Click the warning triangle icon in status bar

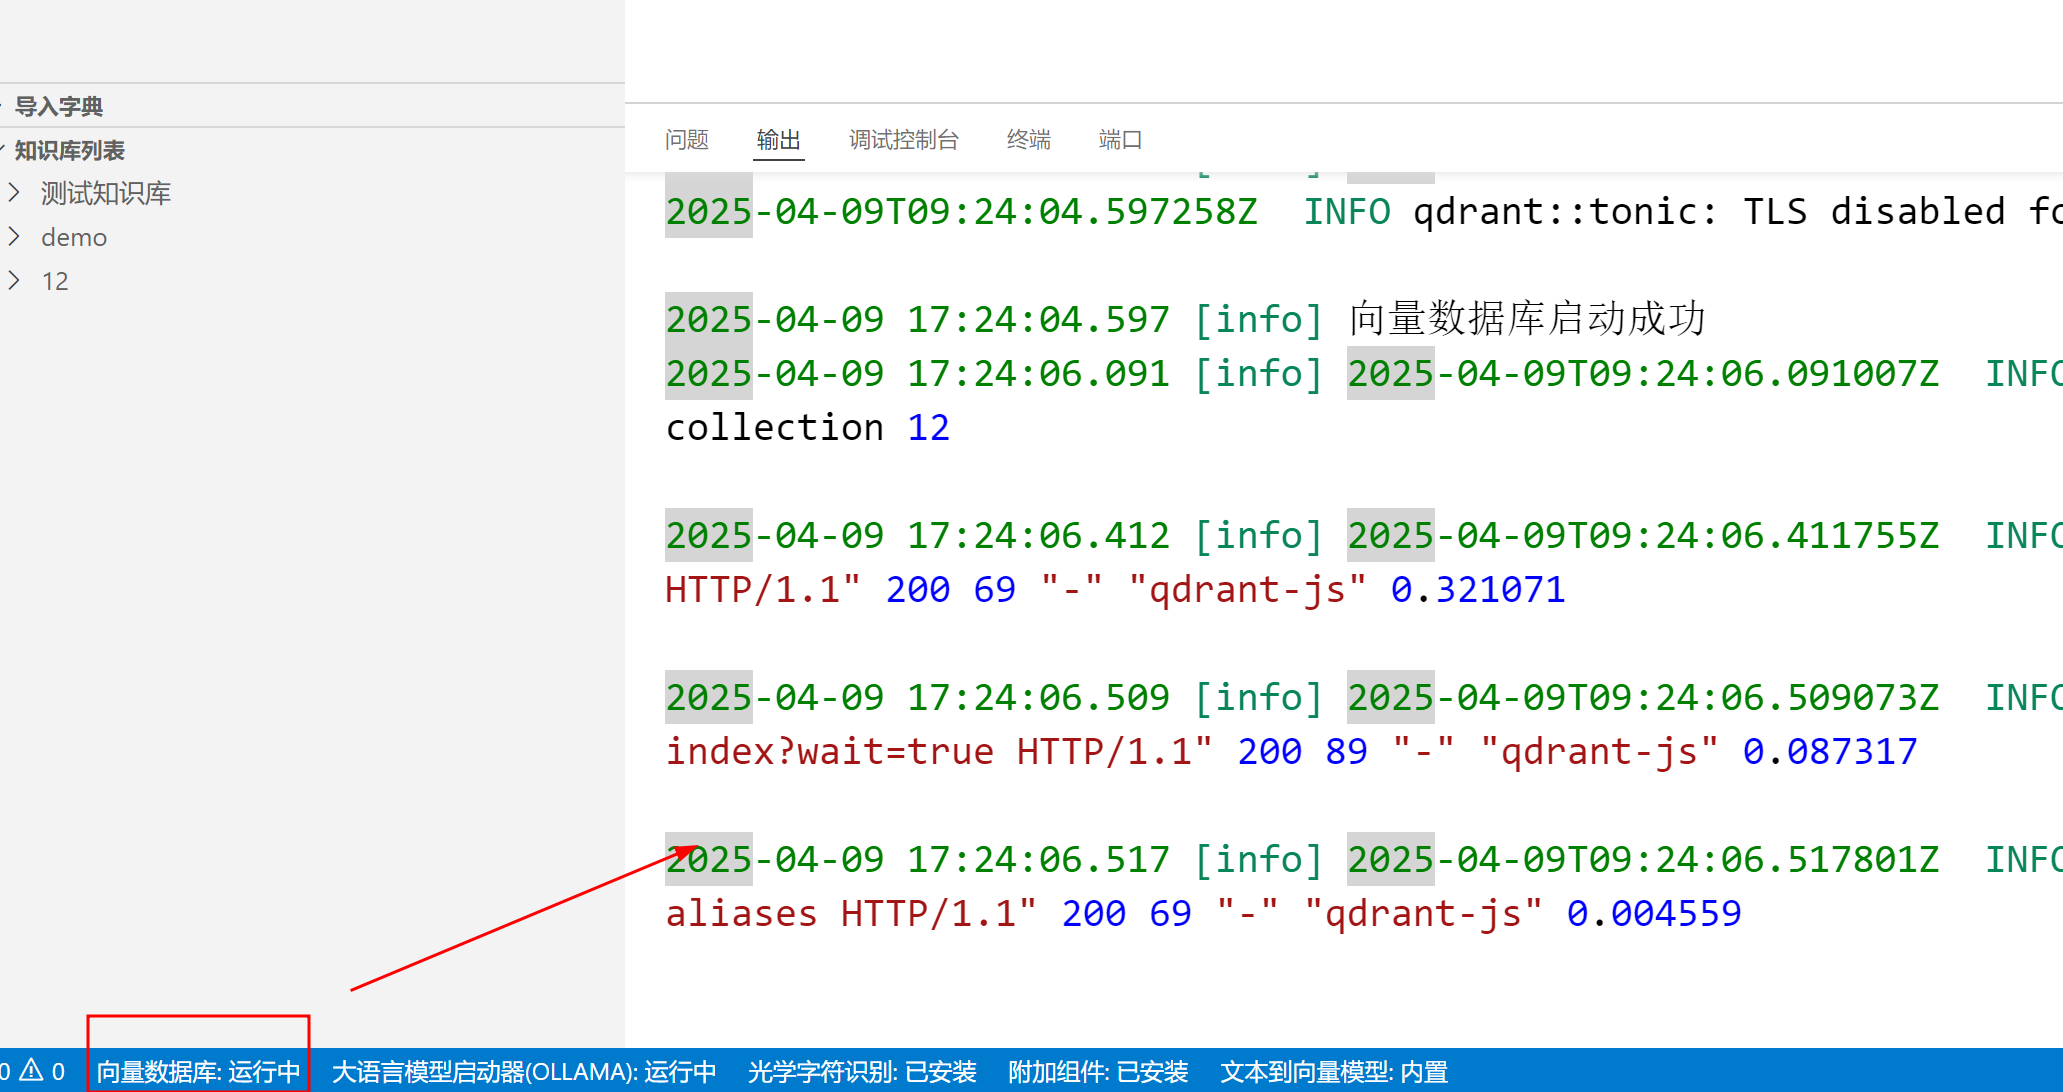[x=32, y=1071]
